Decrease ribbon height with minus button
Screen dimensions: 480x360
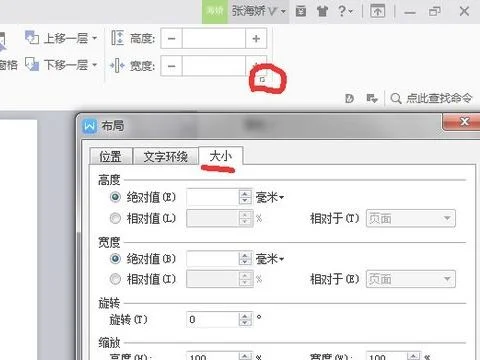tap(172, 39)
